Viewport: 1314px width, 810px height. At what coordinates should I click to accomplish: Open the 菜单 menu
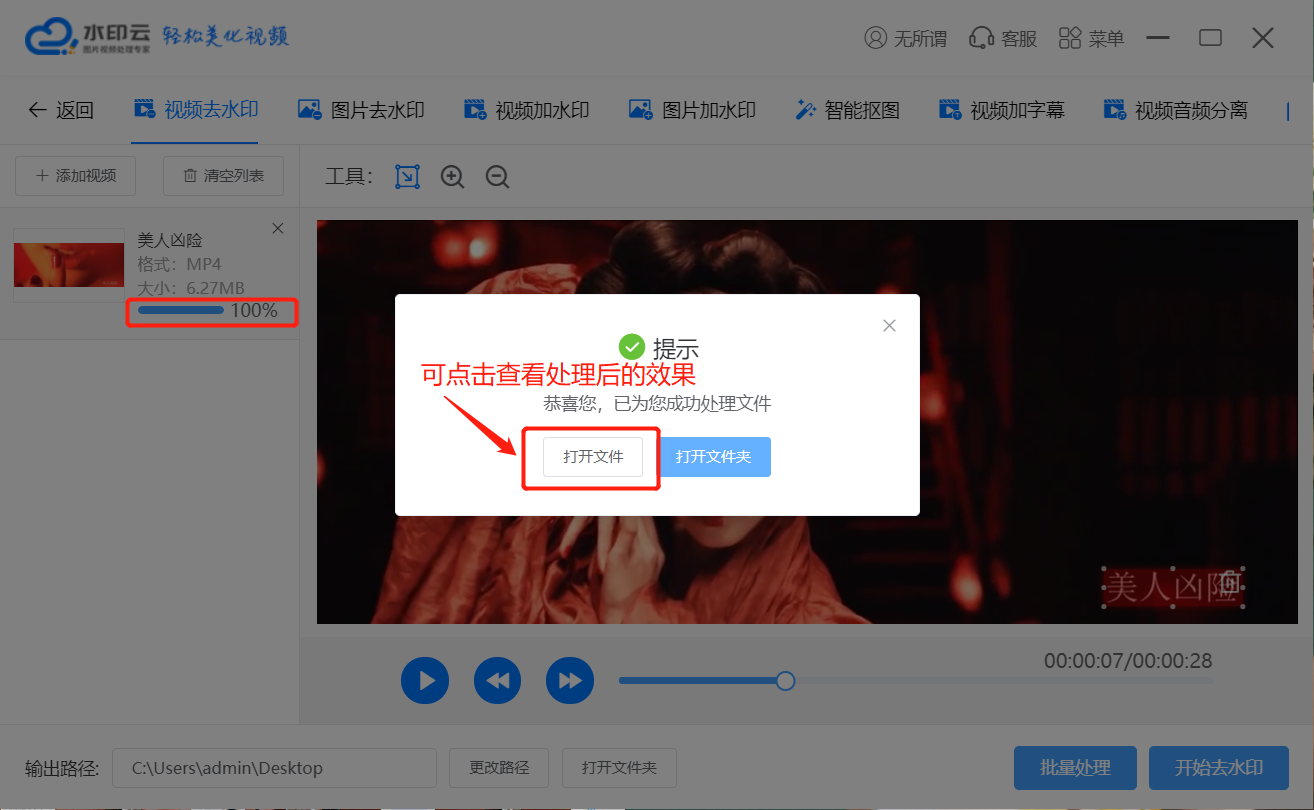click(x=1091, y=38)
